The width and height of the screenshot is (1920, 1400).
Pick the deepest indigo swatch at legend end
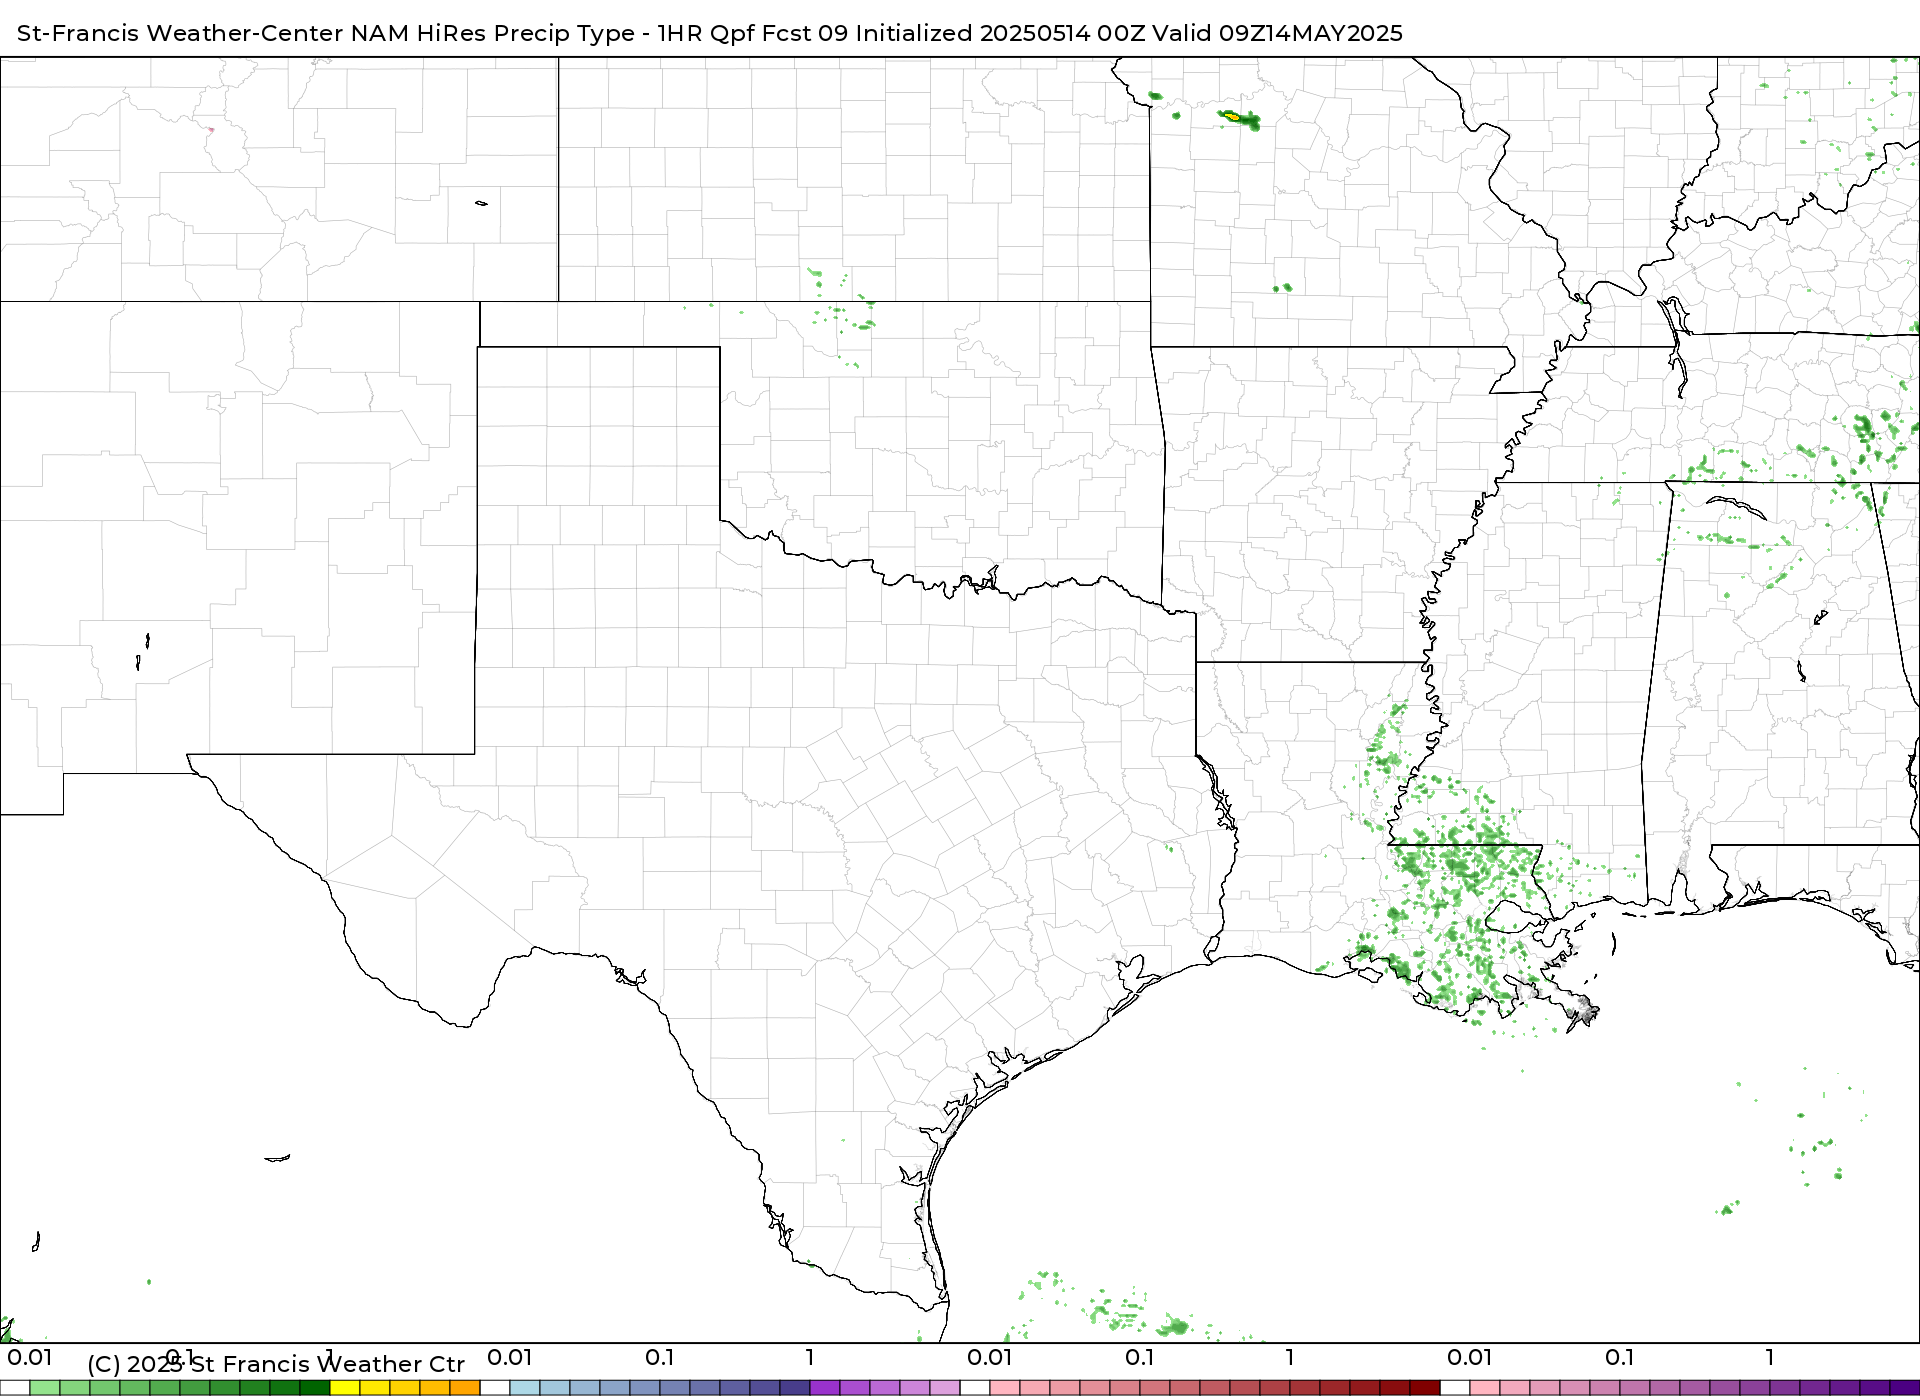pos(1905,1388)
